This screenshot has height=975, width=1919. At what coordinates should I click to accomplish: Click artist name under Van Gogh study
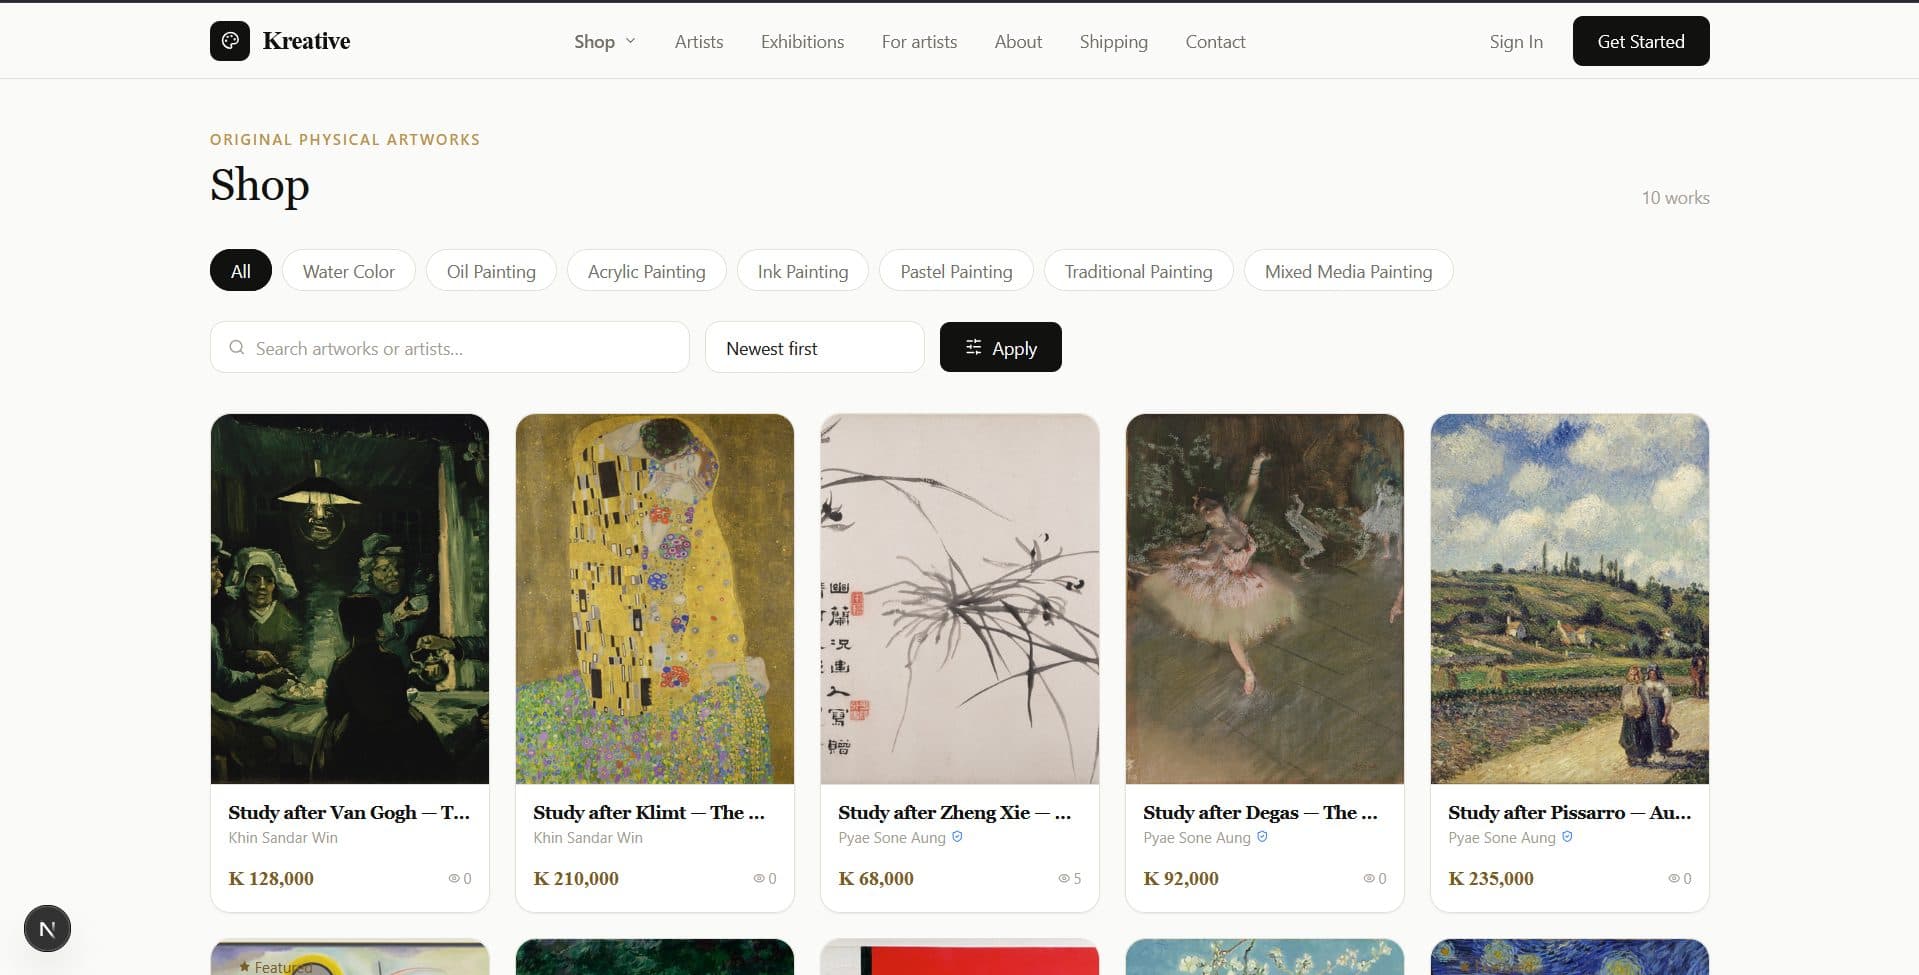click(x=283, y=838)
